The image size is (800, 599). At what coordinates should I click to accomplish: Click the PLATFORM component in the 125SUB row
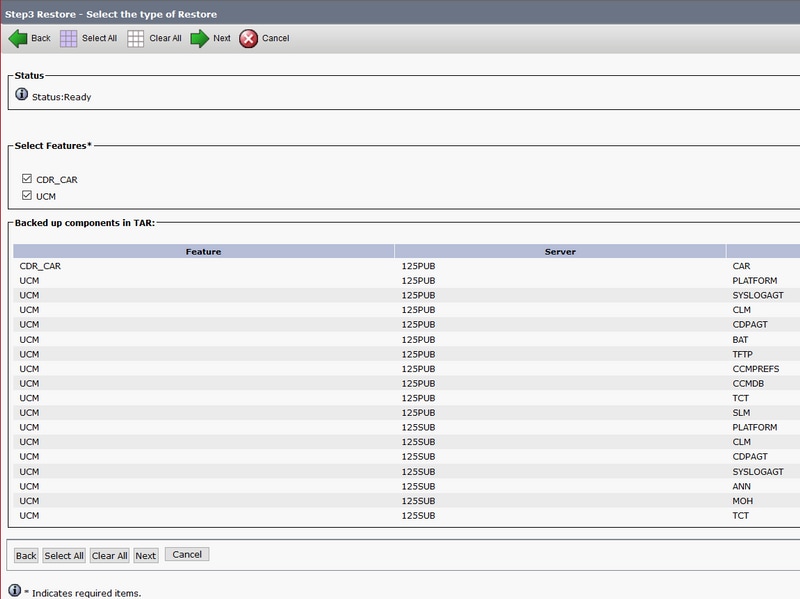tap(755, 428)
